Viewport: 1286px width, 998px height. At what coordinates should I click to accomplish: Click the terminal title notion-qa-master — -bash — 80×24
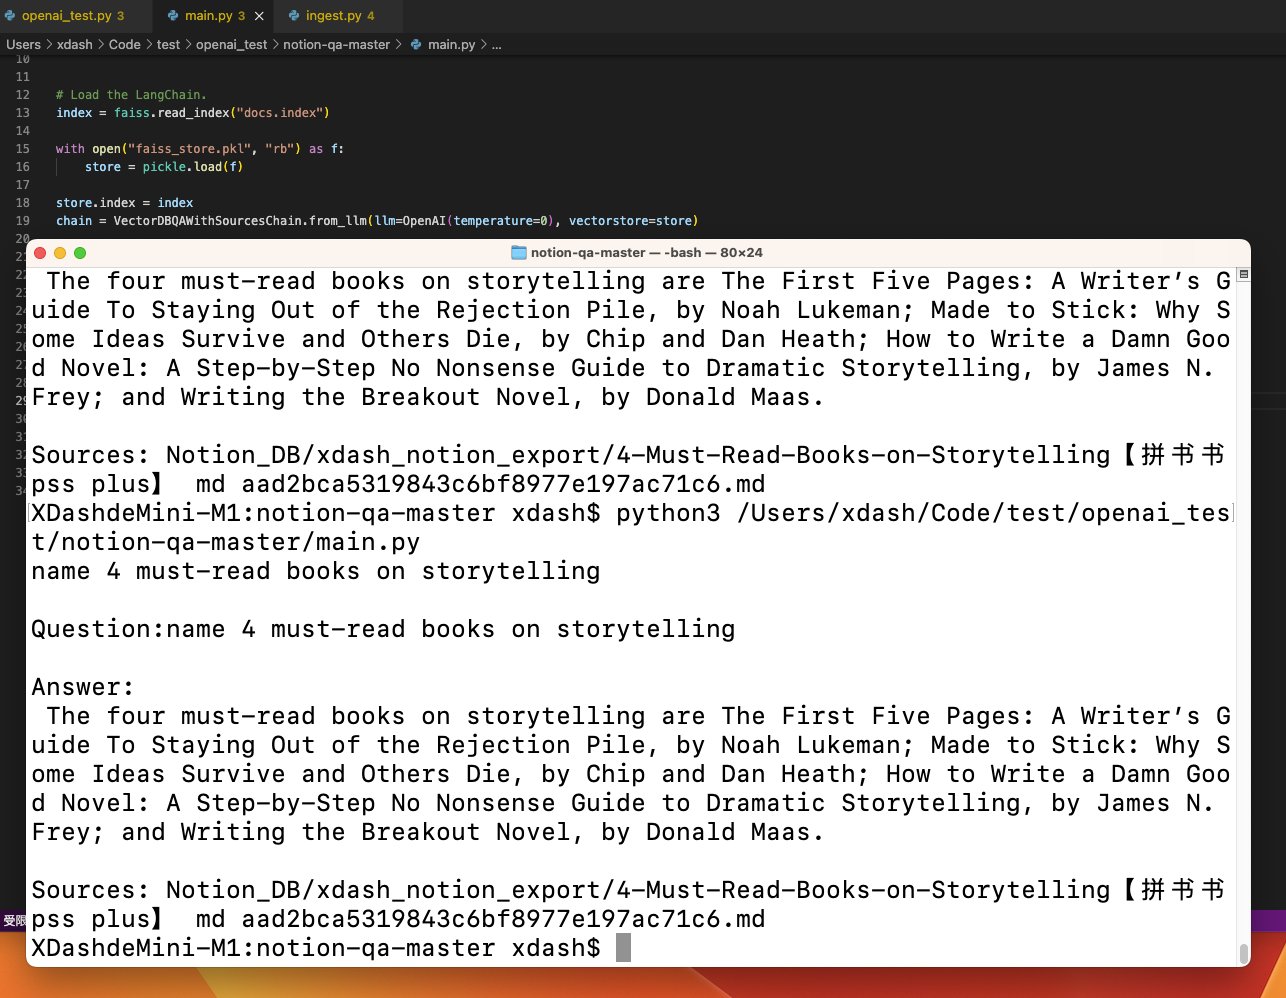(646, 252)
